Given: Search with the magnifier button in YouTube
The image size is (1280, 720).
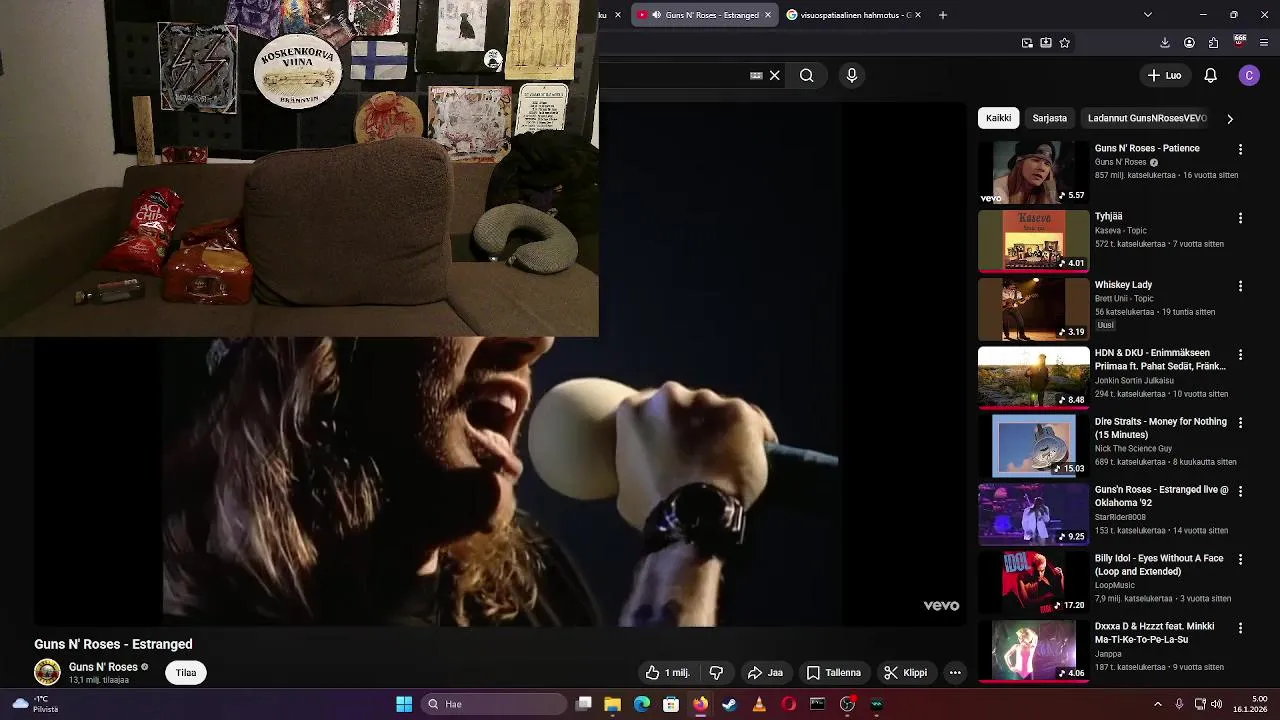Looking at the screenshot, I should click(x=806, y=75).
